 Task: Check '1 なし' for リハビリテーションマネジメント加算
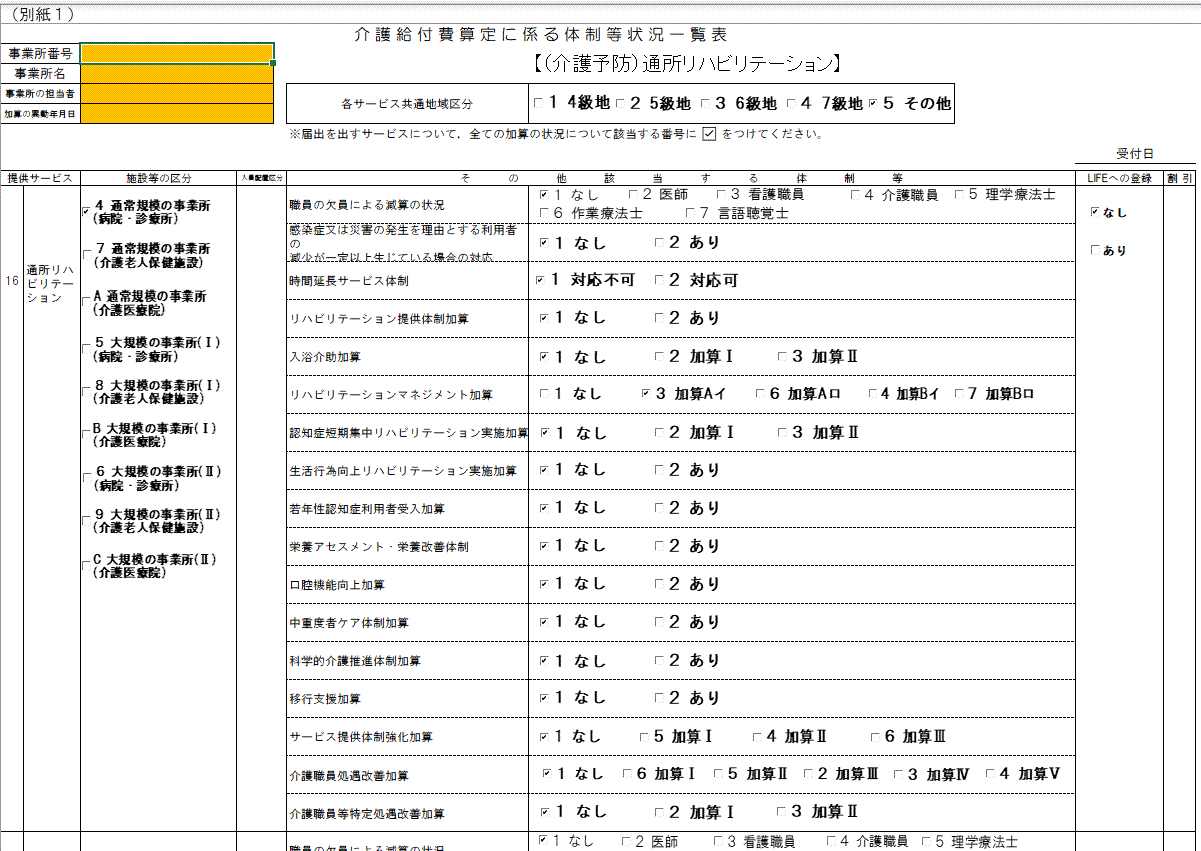coord(544,394)
